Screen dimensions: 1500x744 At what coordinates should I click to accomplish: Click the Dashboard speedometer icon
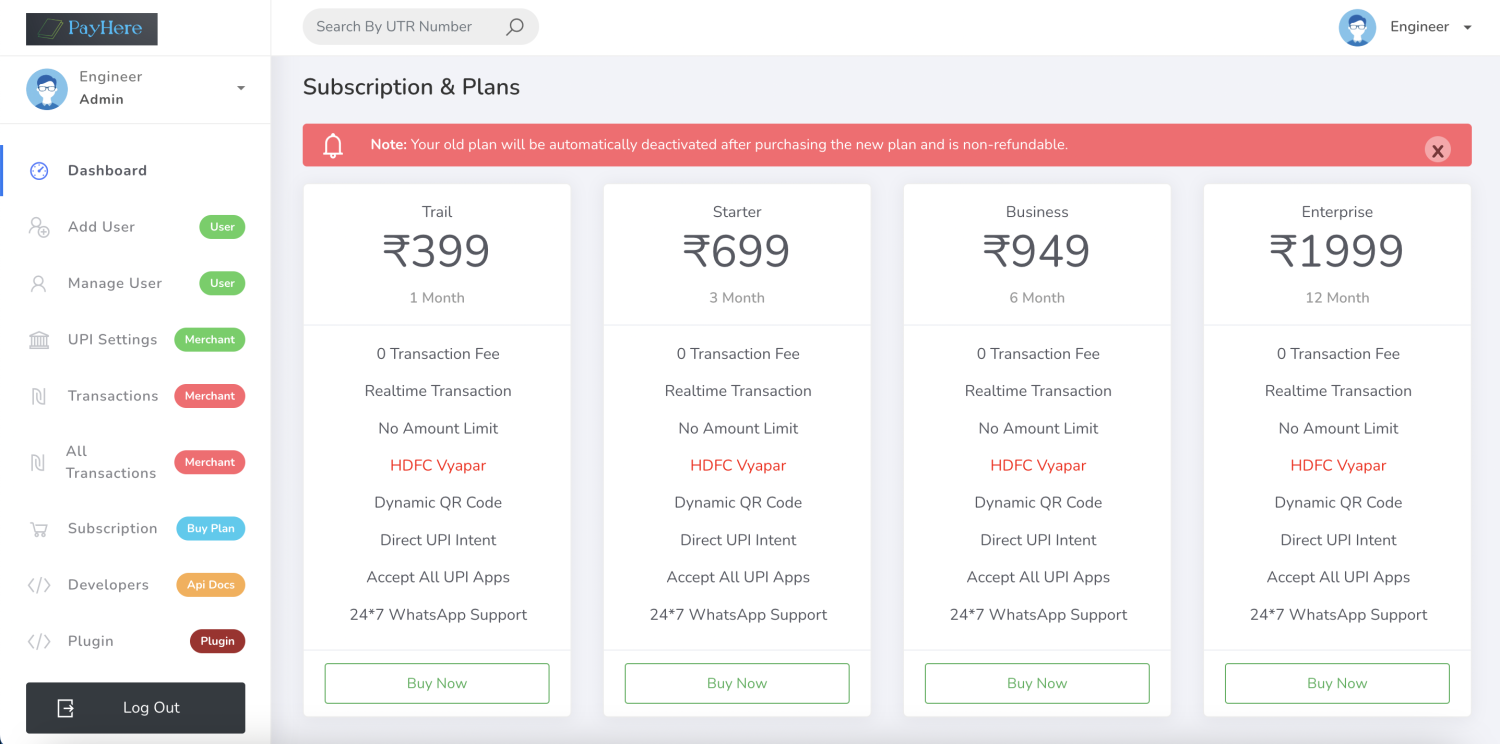click(39, 171)
